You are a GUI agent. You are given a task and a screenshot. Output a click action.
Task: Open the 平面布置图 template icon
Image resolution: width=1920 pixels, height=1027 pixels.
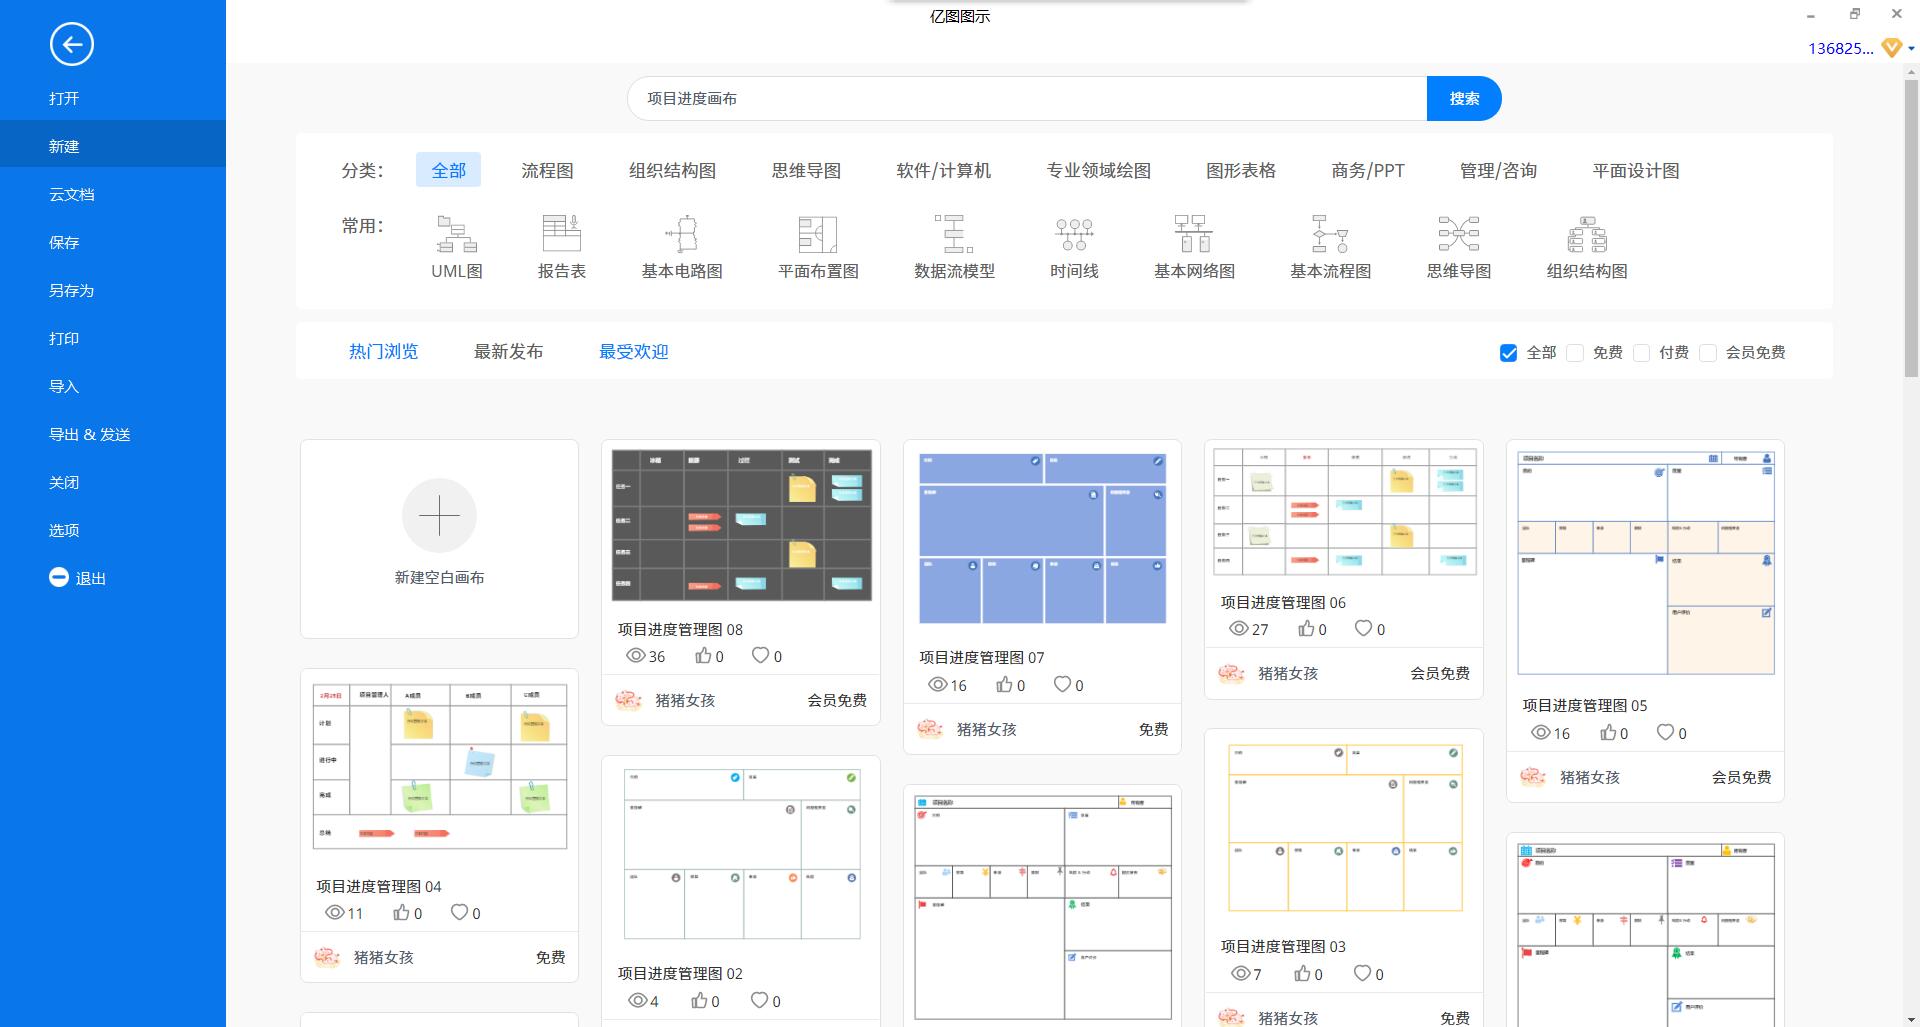[x=818, y=240]
